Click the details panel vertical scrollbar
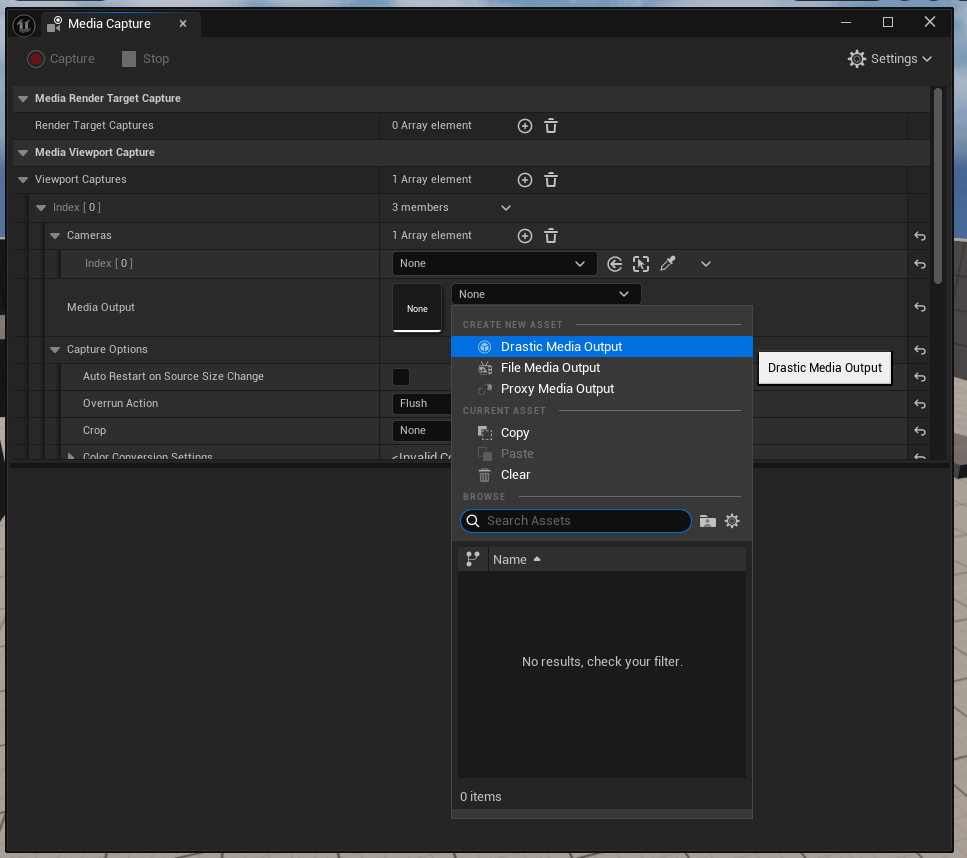 coord(937,186)
